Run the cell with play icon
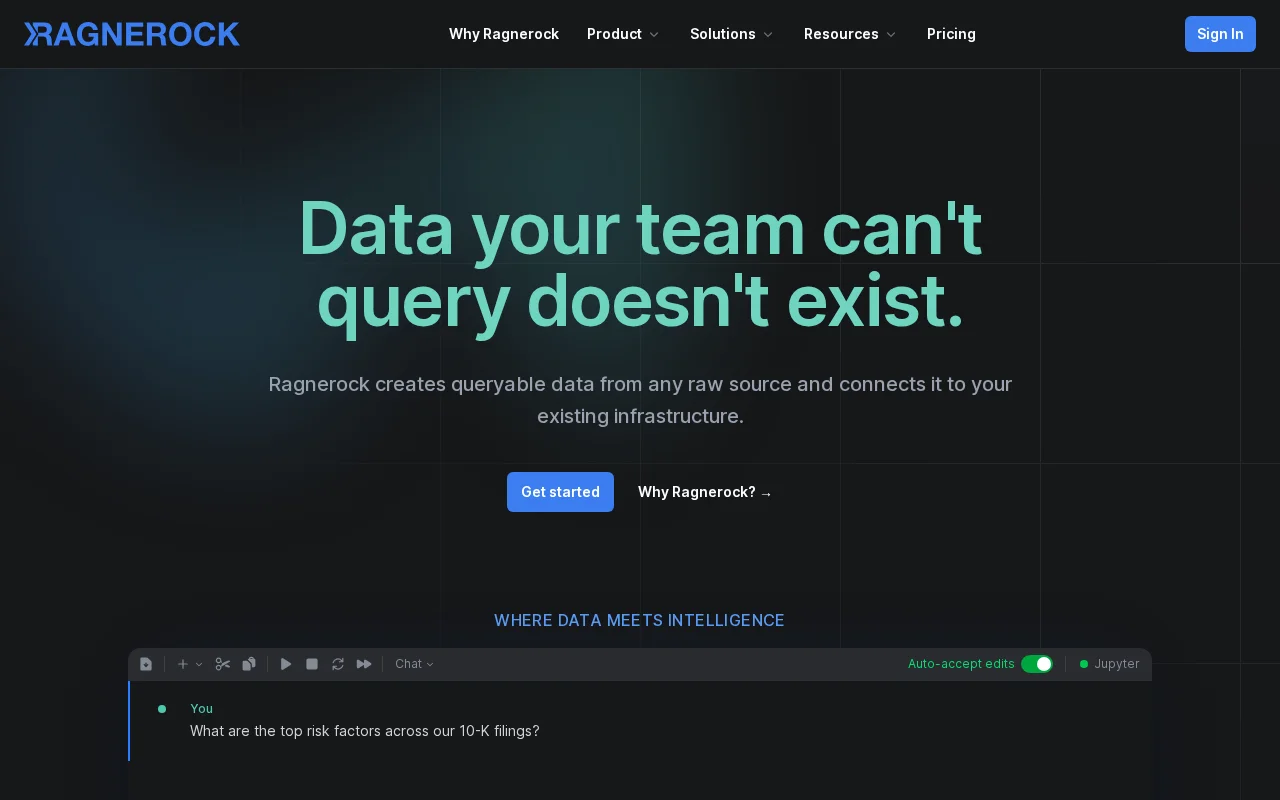The width and height of the screenshot is (1280, 800). tap(286, 664)
